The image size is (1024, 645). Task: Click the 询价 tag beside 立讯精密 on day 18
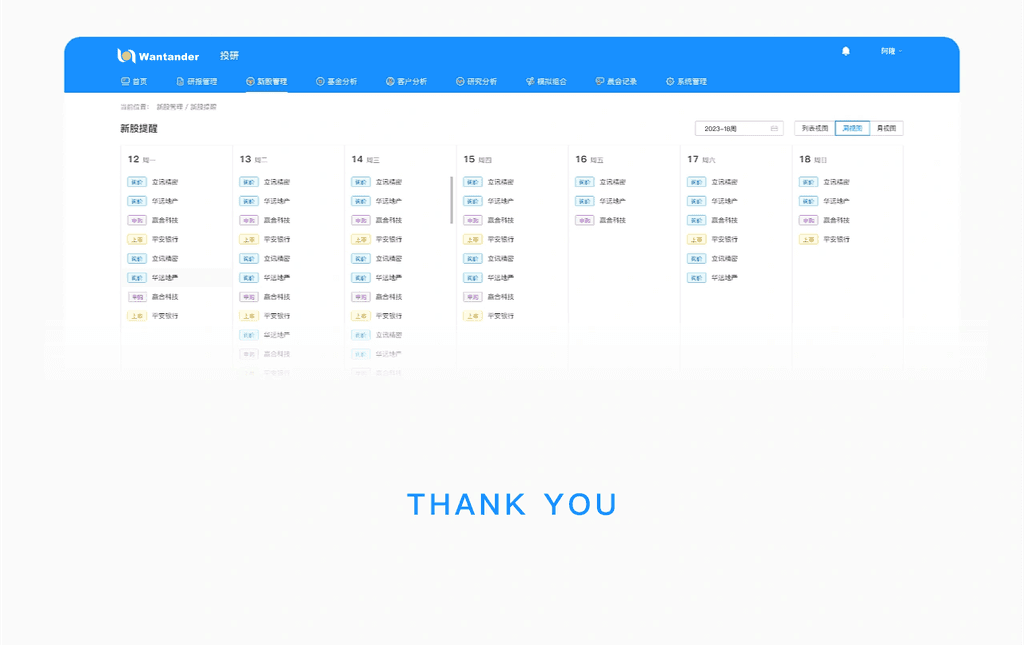click(x=808, y=182)
